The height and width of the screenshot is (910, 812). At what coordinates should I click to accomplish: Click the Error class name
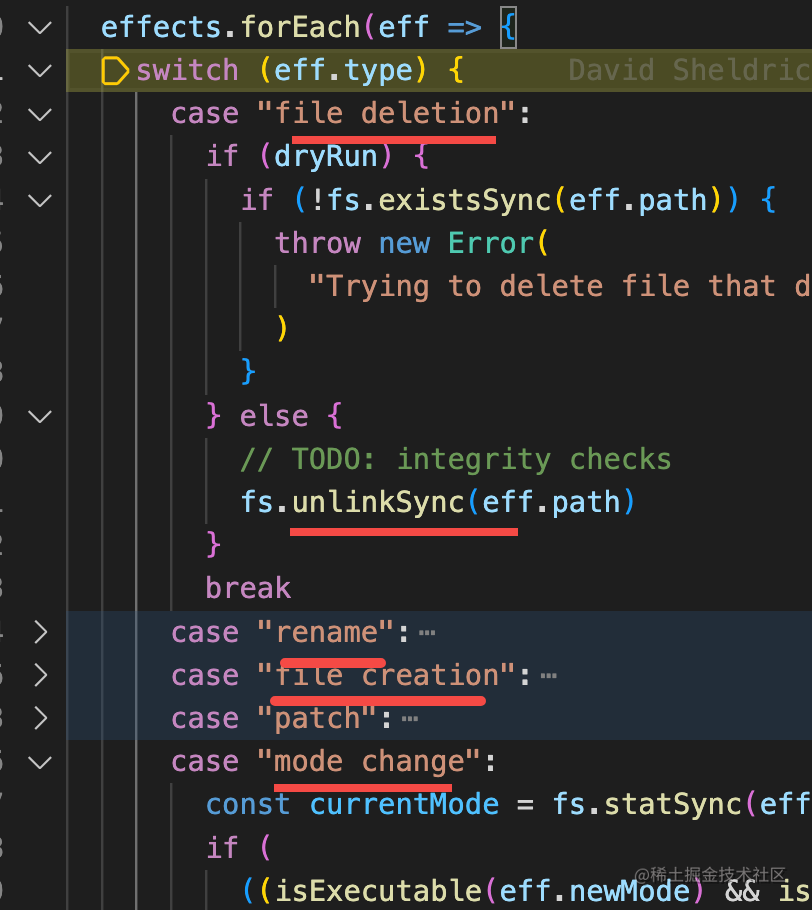click(490, 243)
